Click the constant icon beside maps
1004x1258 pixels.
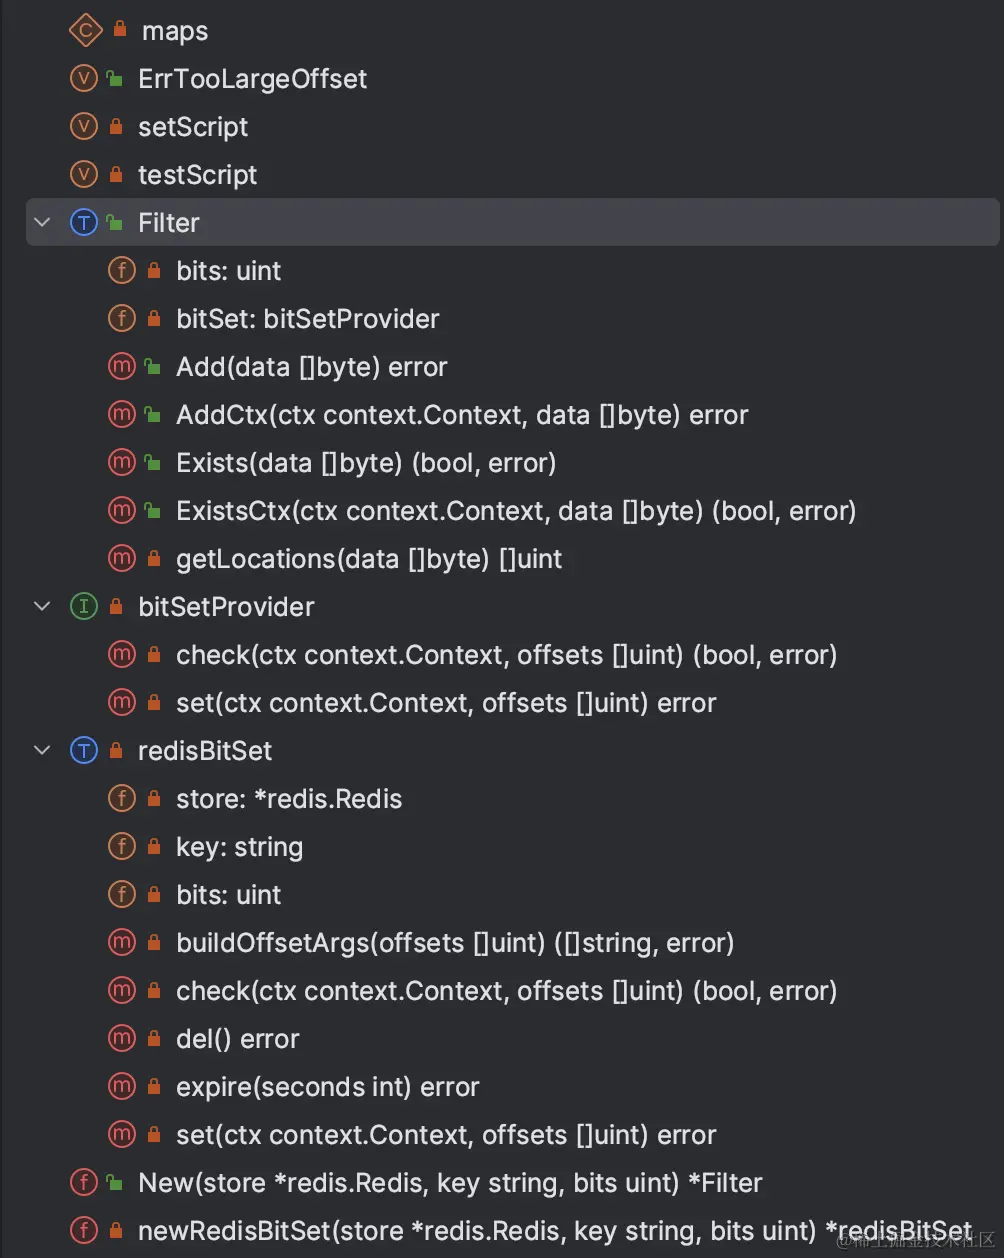click(x=84, y=31)
